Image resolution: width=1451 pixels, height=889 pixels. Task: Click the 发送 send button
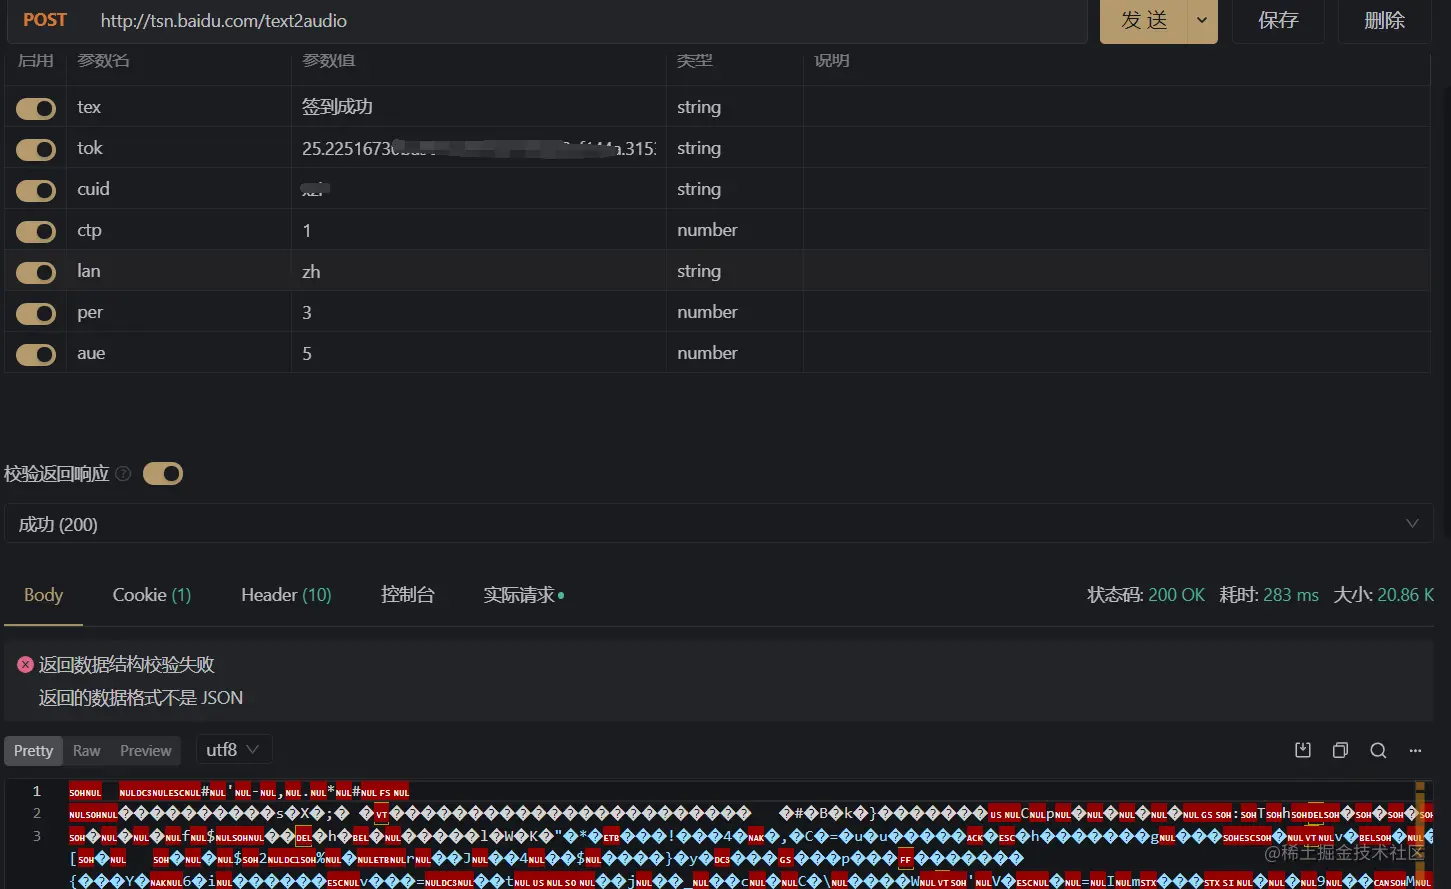(1144, 20)
